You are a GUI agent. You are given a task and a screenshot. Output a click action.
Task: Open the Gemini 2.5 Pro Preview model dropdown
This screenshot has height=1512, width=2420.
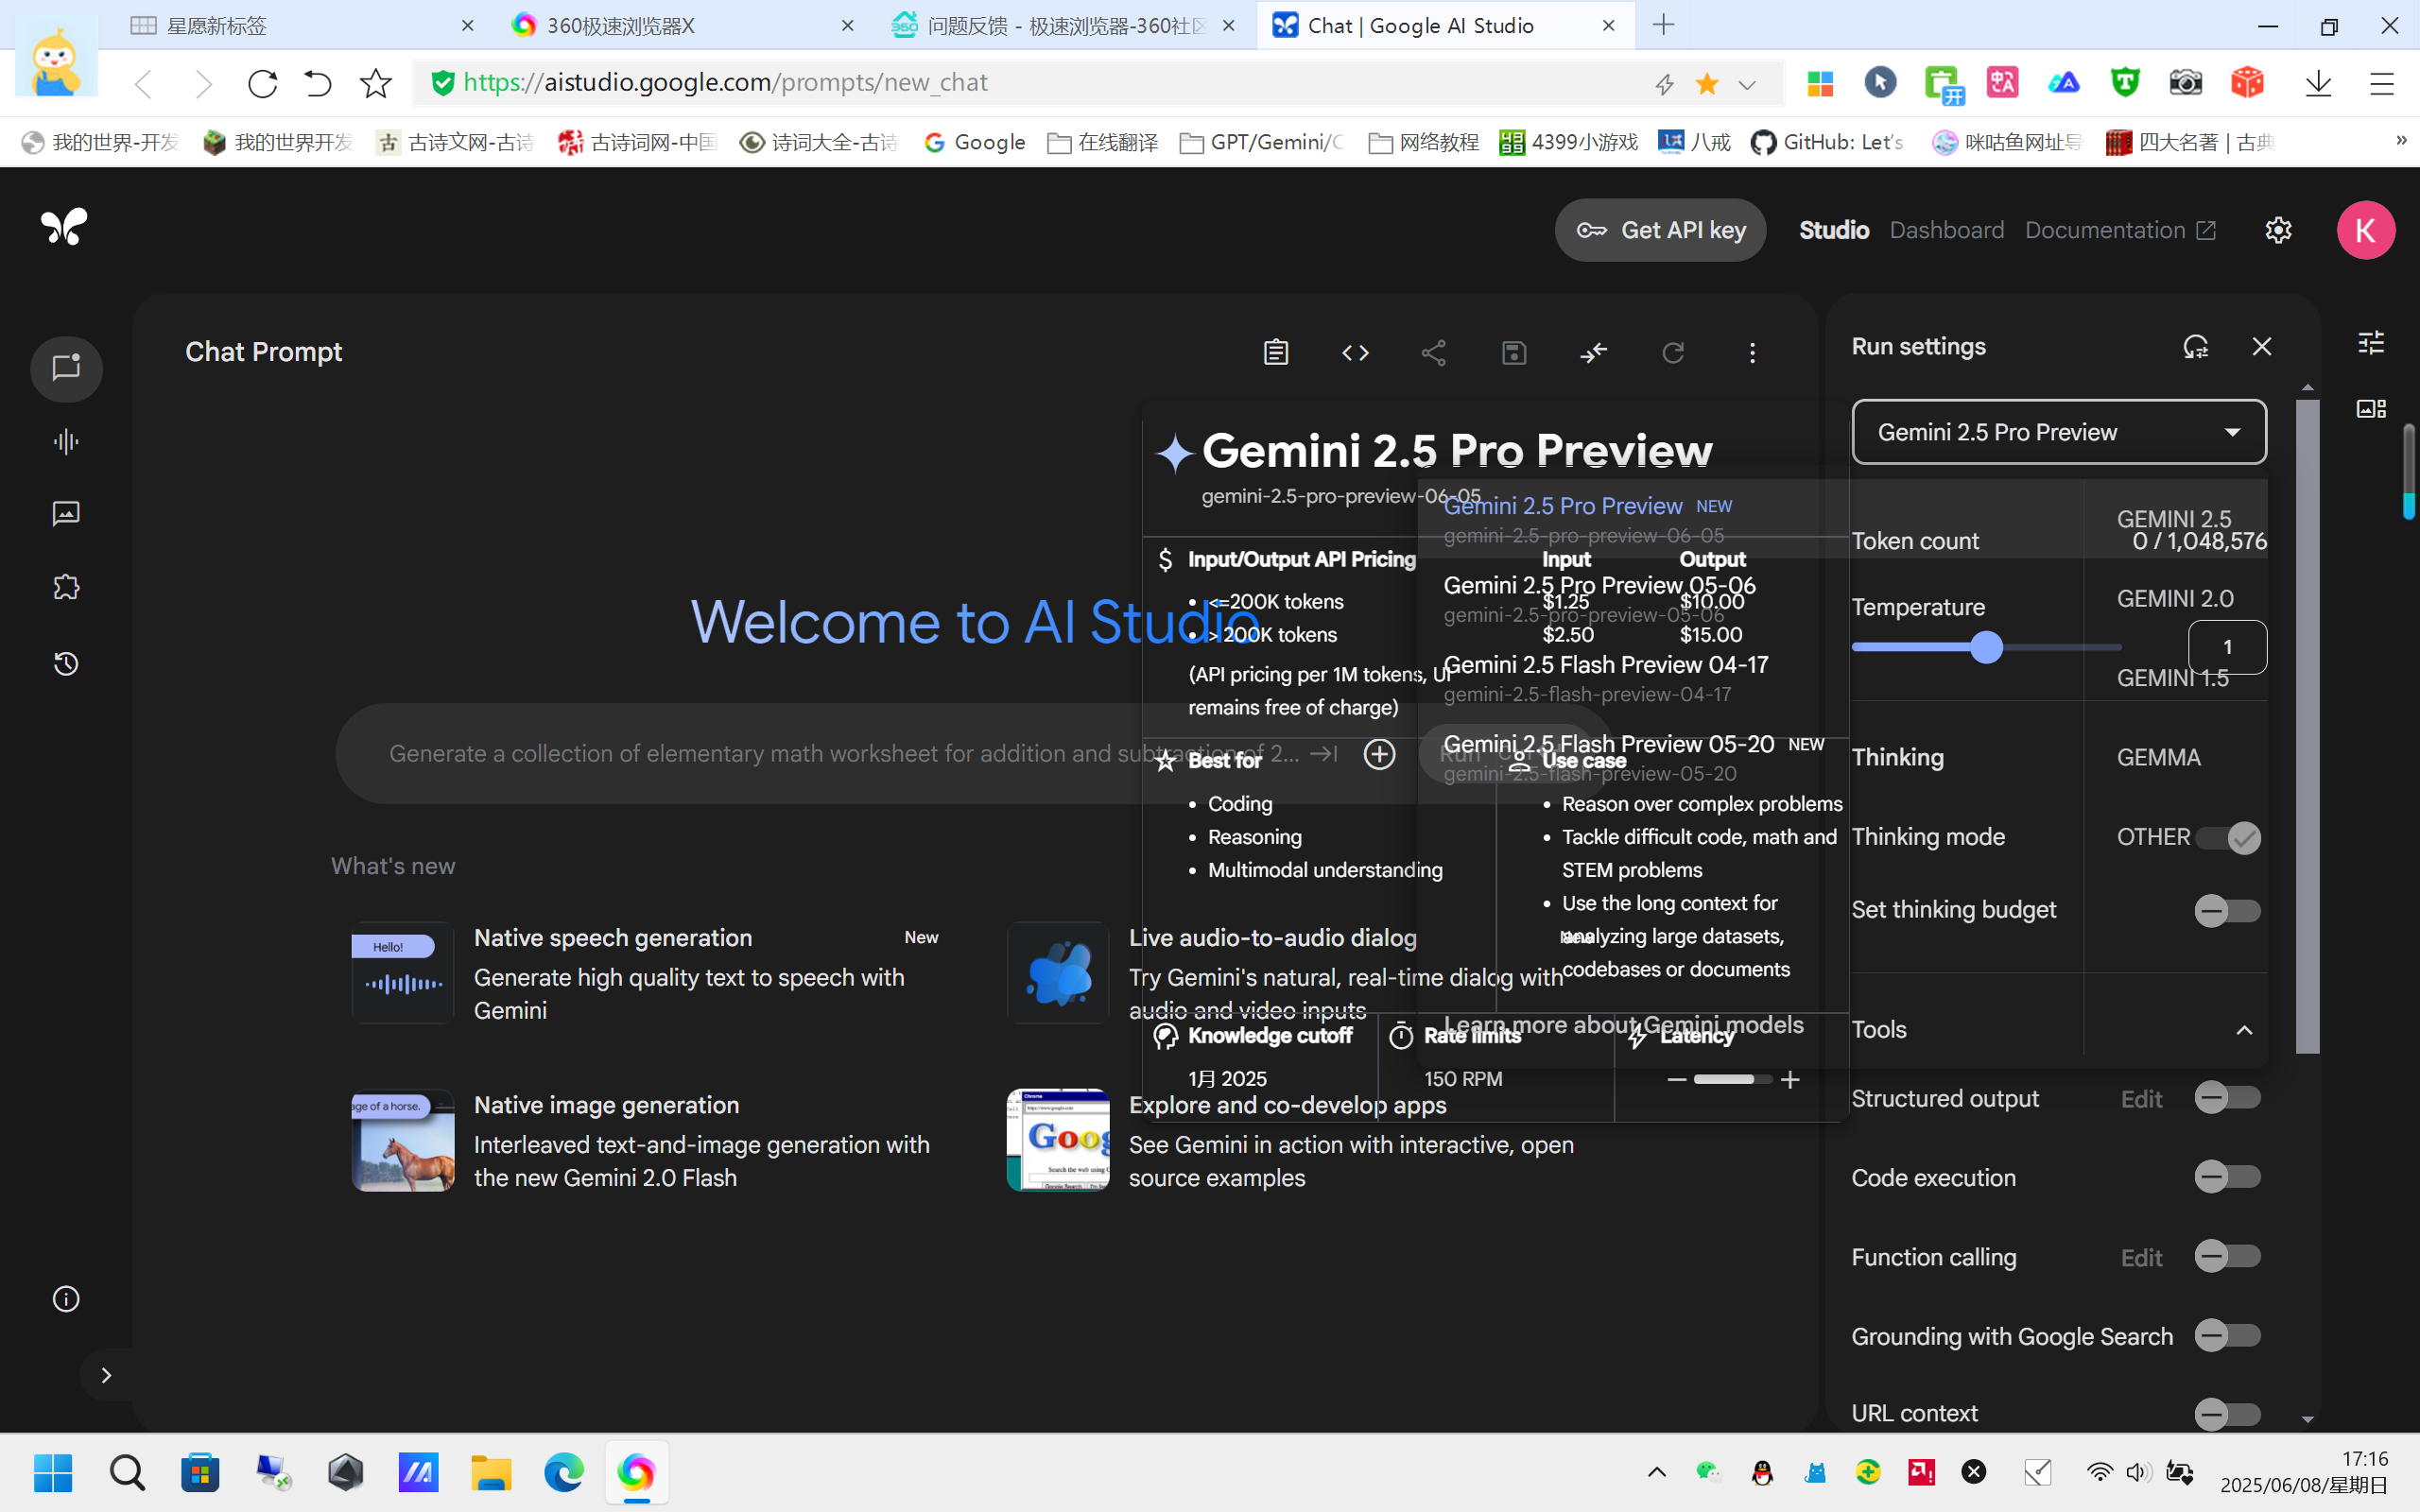coord(2059,432)
